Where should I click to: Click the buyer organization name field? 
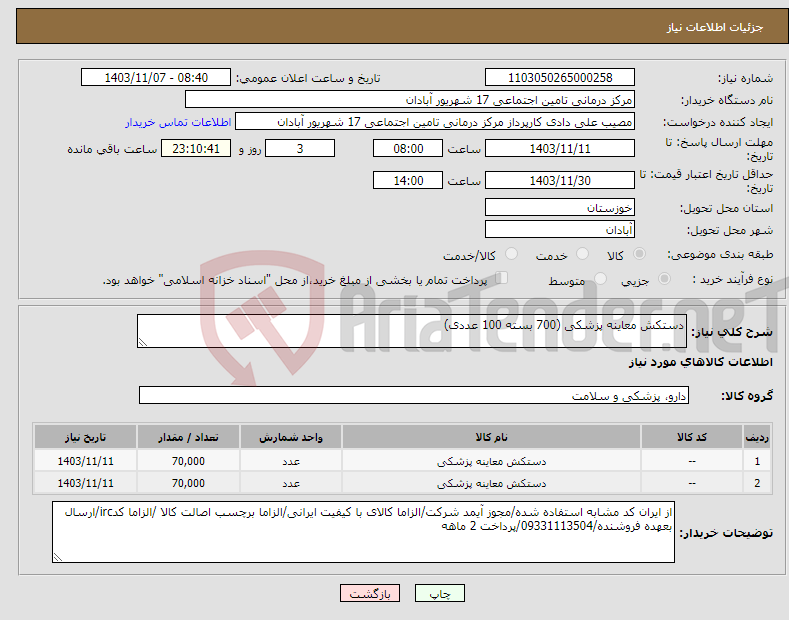click(410, 100)
